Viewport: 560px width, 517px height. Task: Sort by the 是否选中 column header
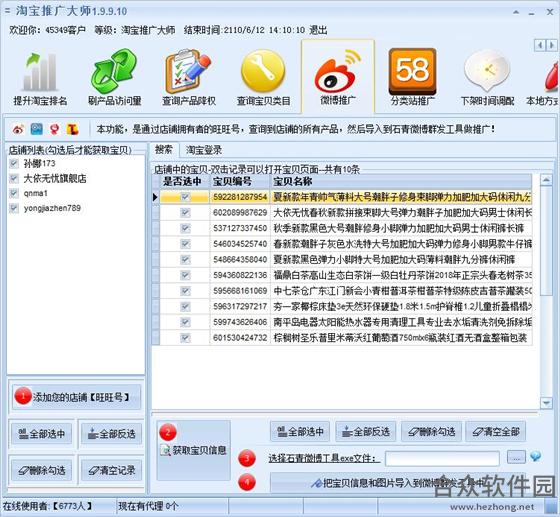pos(184,181)
